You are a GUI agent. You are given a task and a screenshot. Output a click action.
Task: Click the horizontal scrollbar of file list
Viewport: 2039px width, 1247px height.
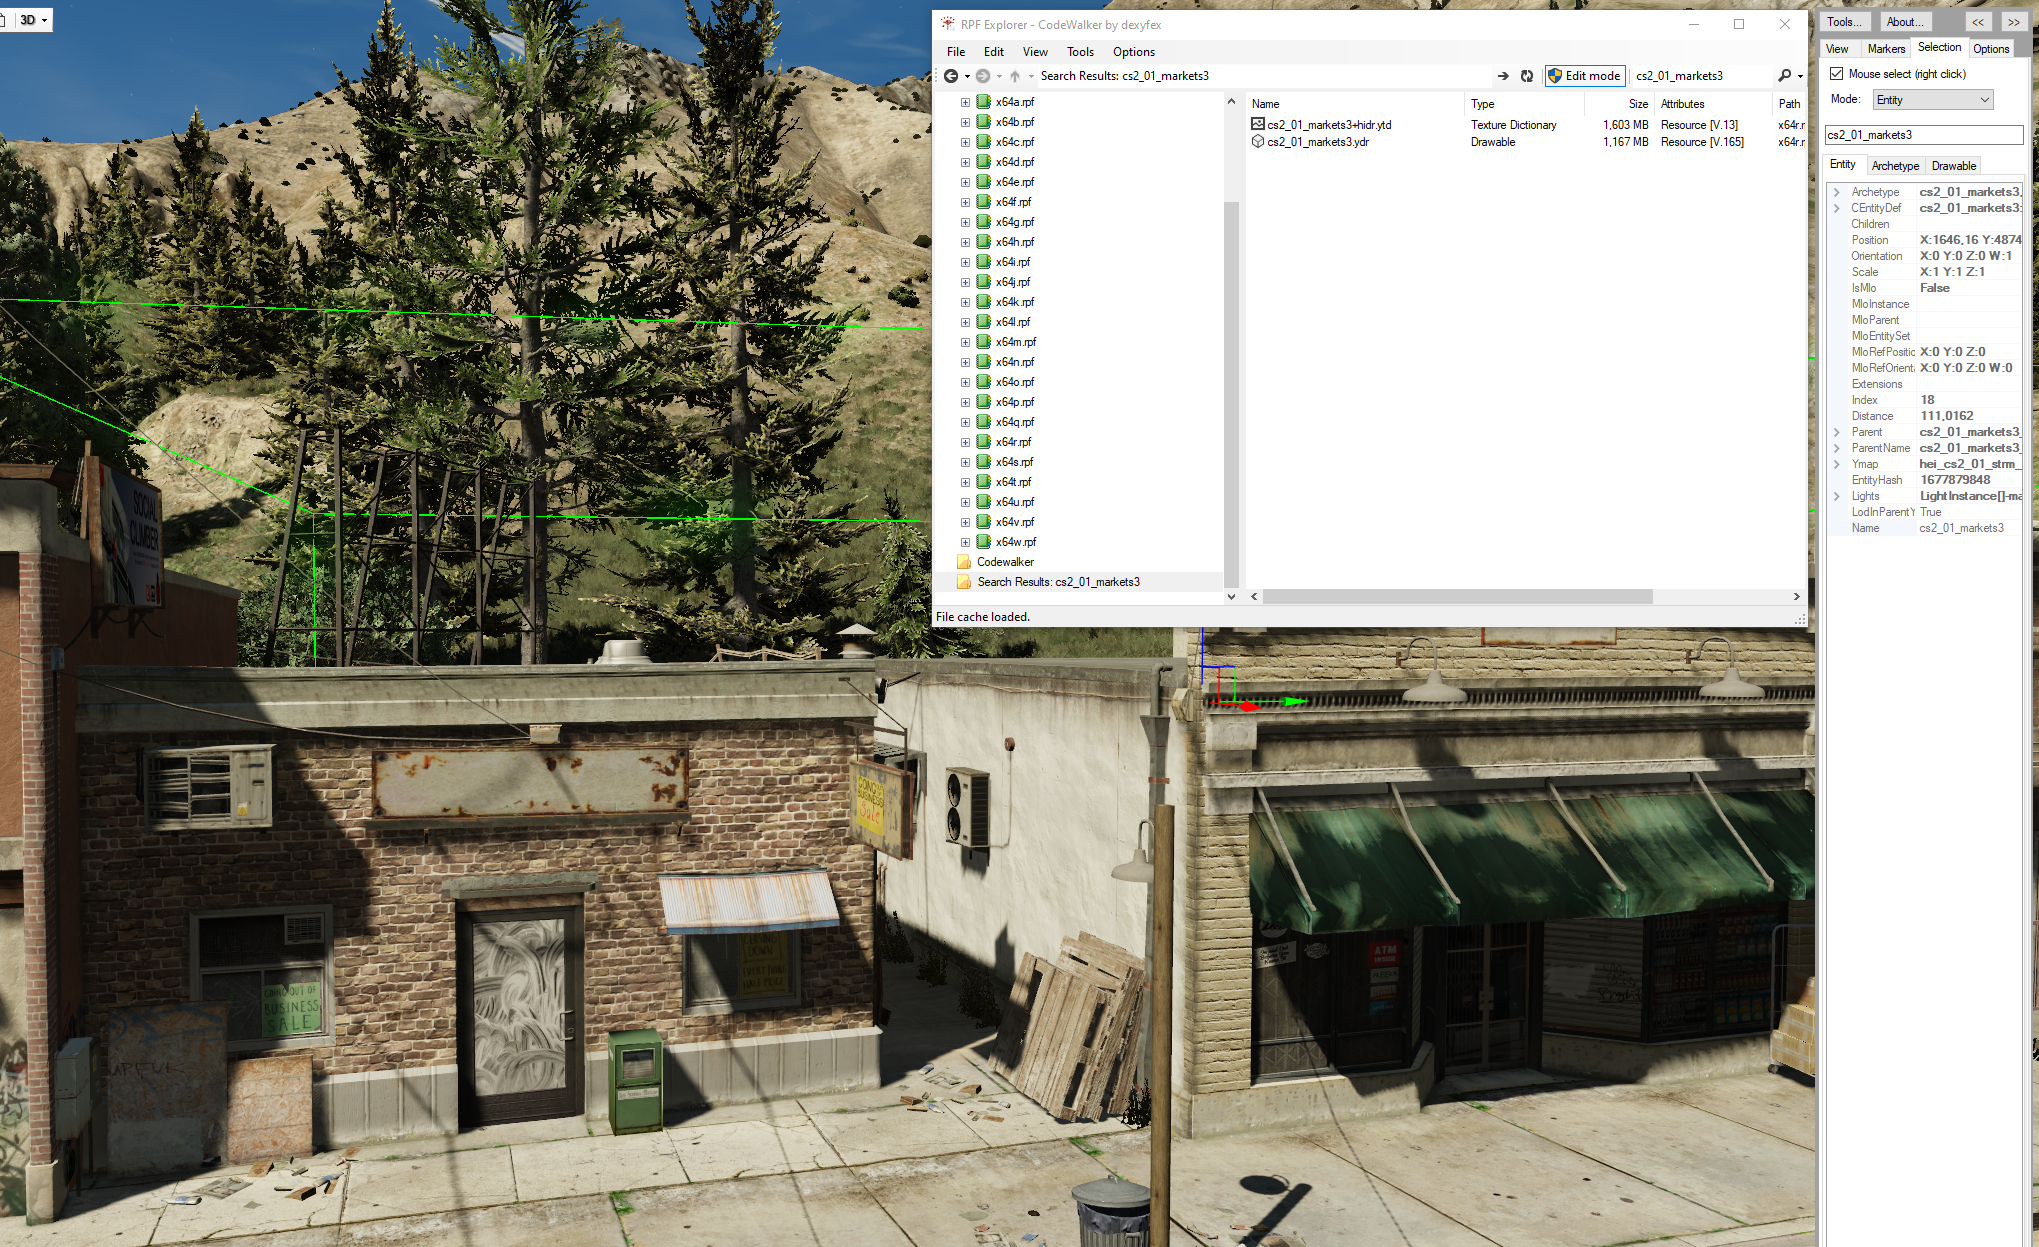tap(1457, 597)
